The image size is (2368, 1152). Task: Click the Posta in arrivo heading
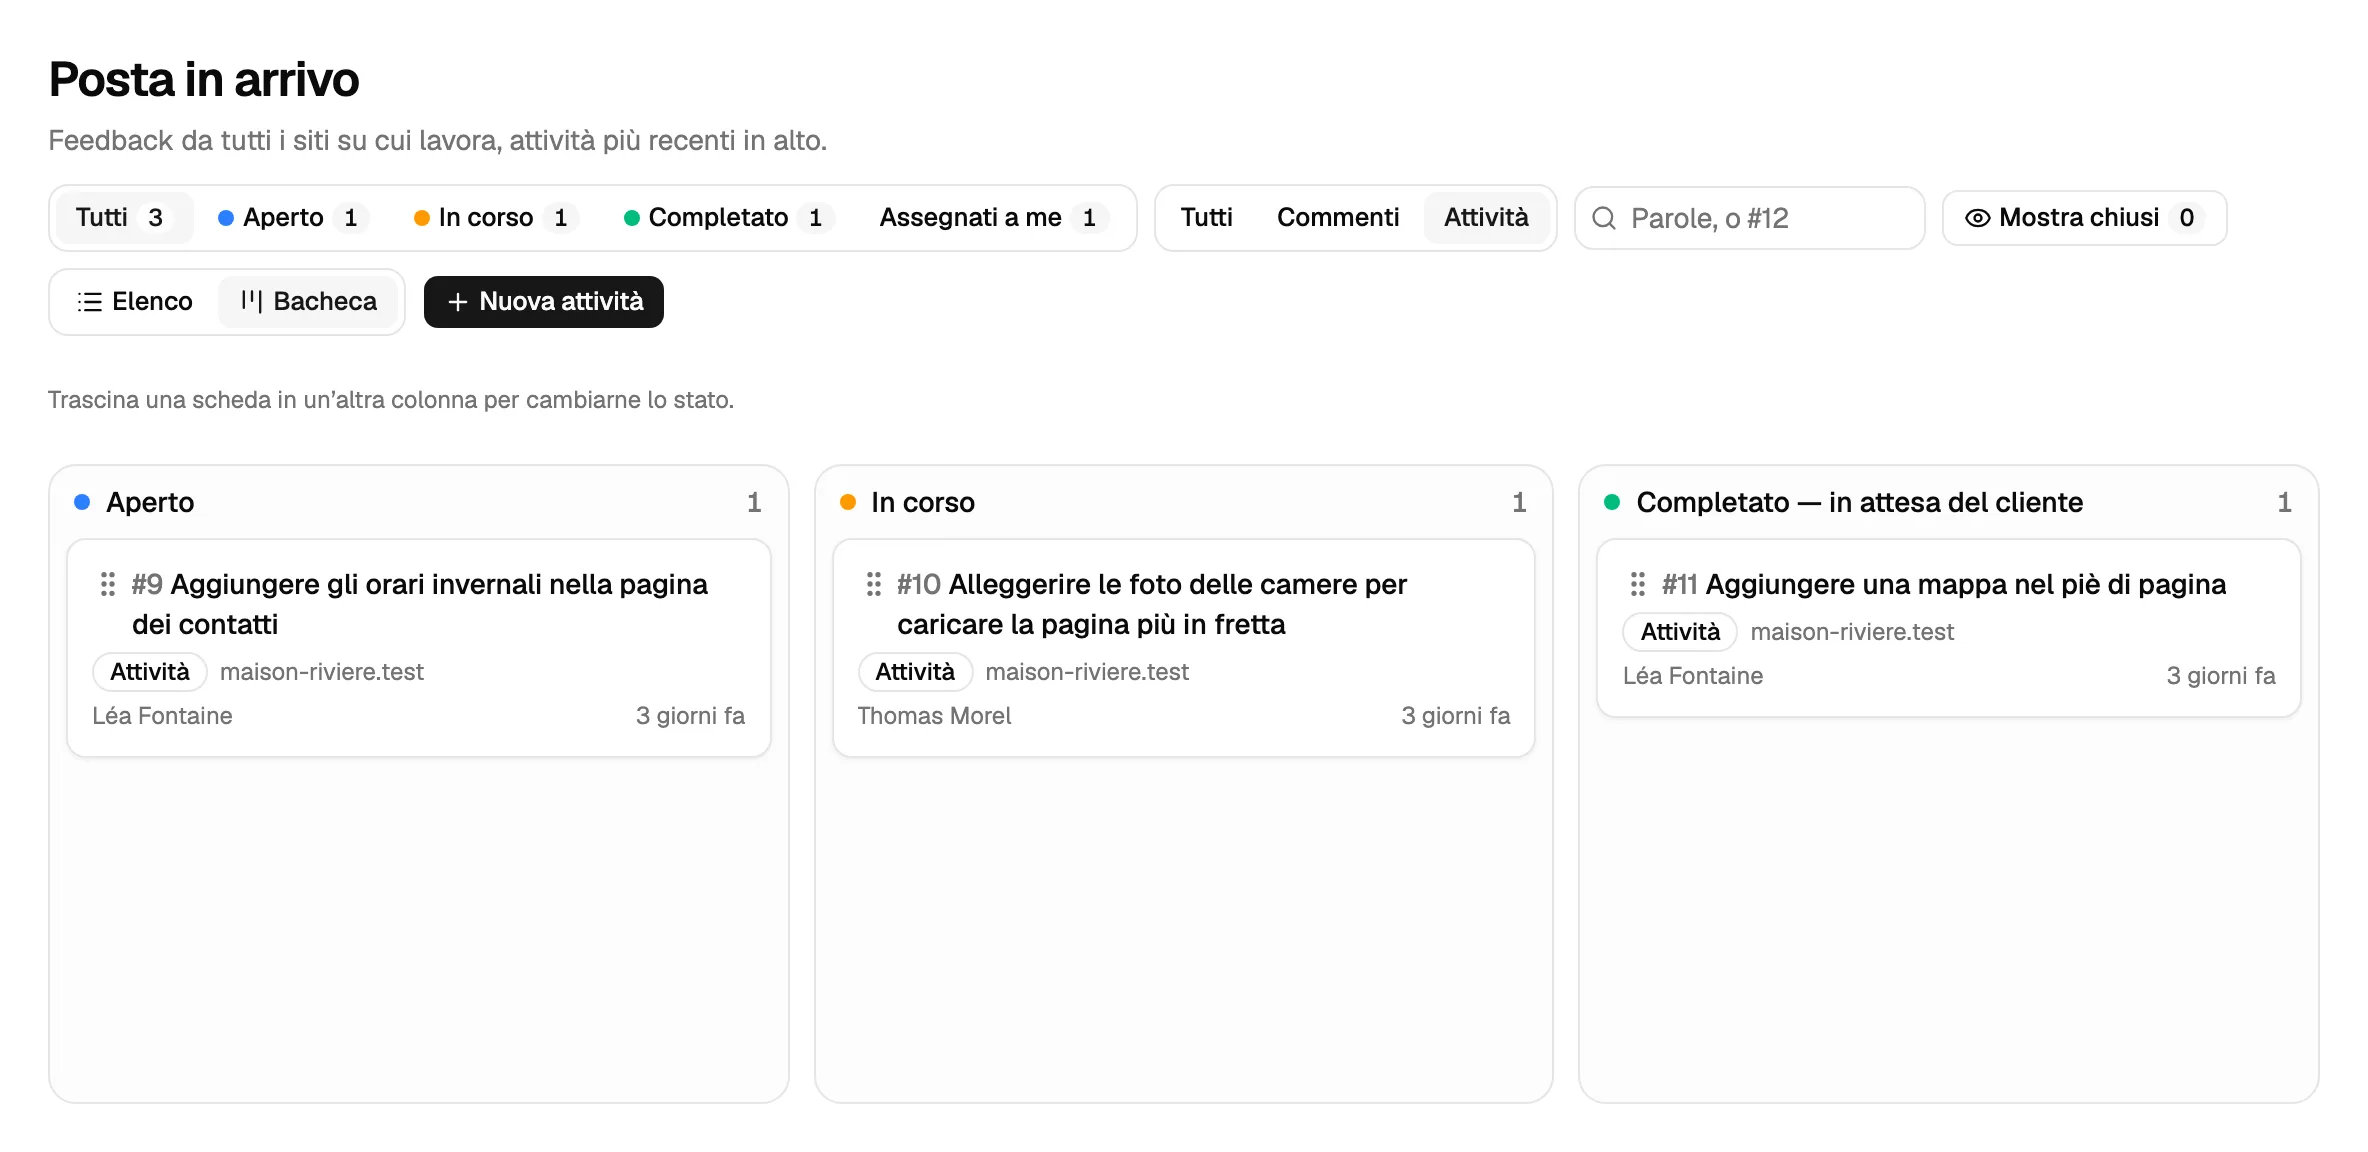(204, 79)
